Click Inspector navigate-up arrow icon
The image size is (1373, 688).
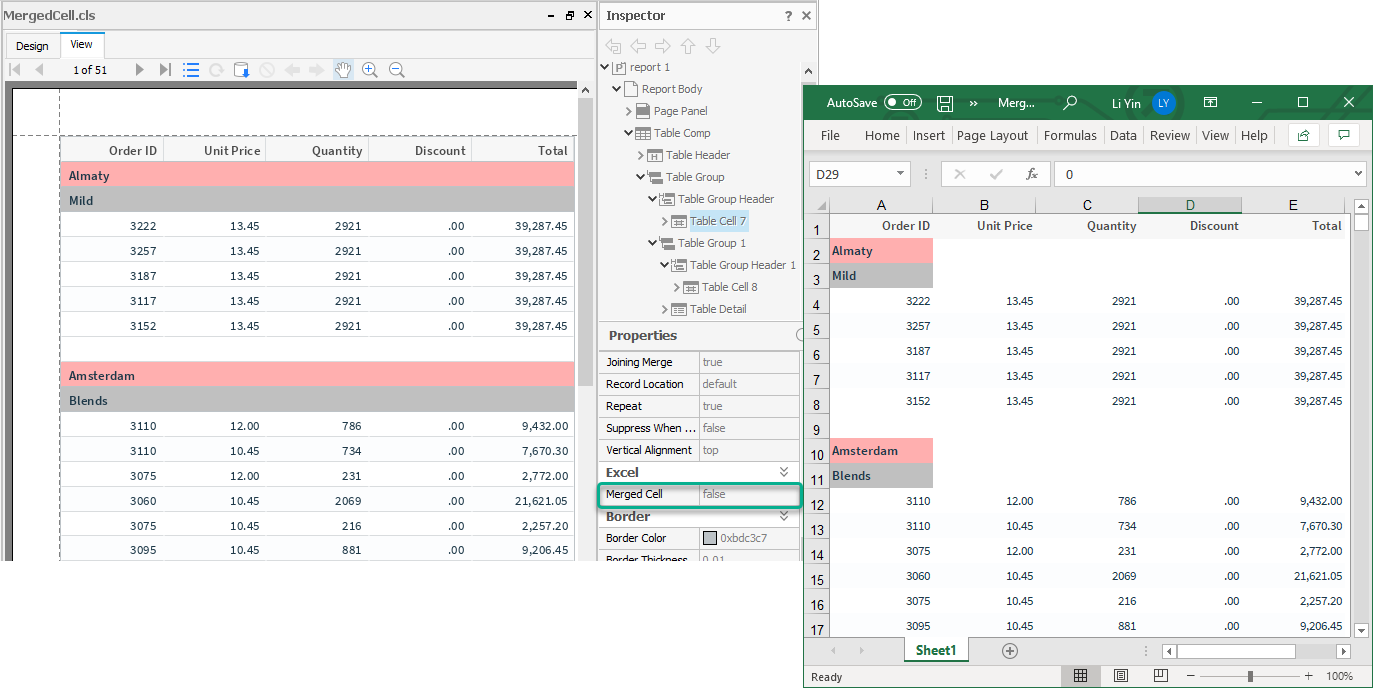[x=688, y=46]
